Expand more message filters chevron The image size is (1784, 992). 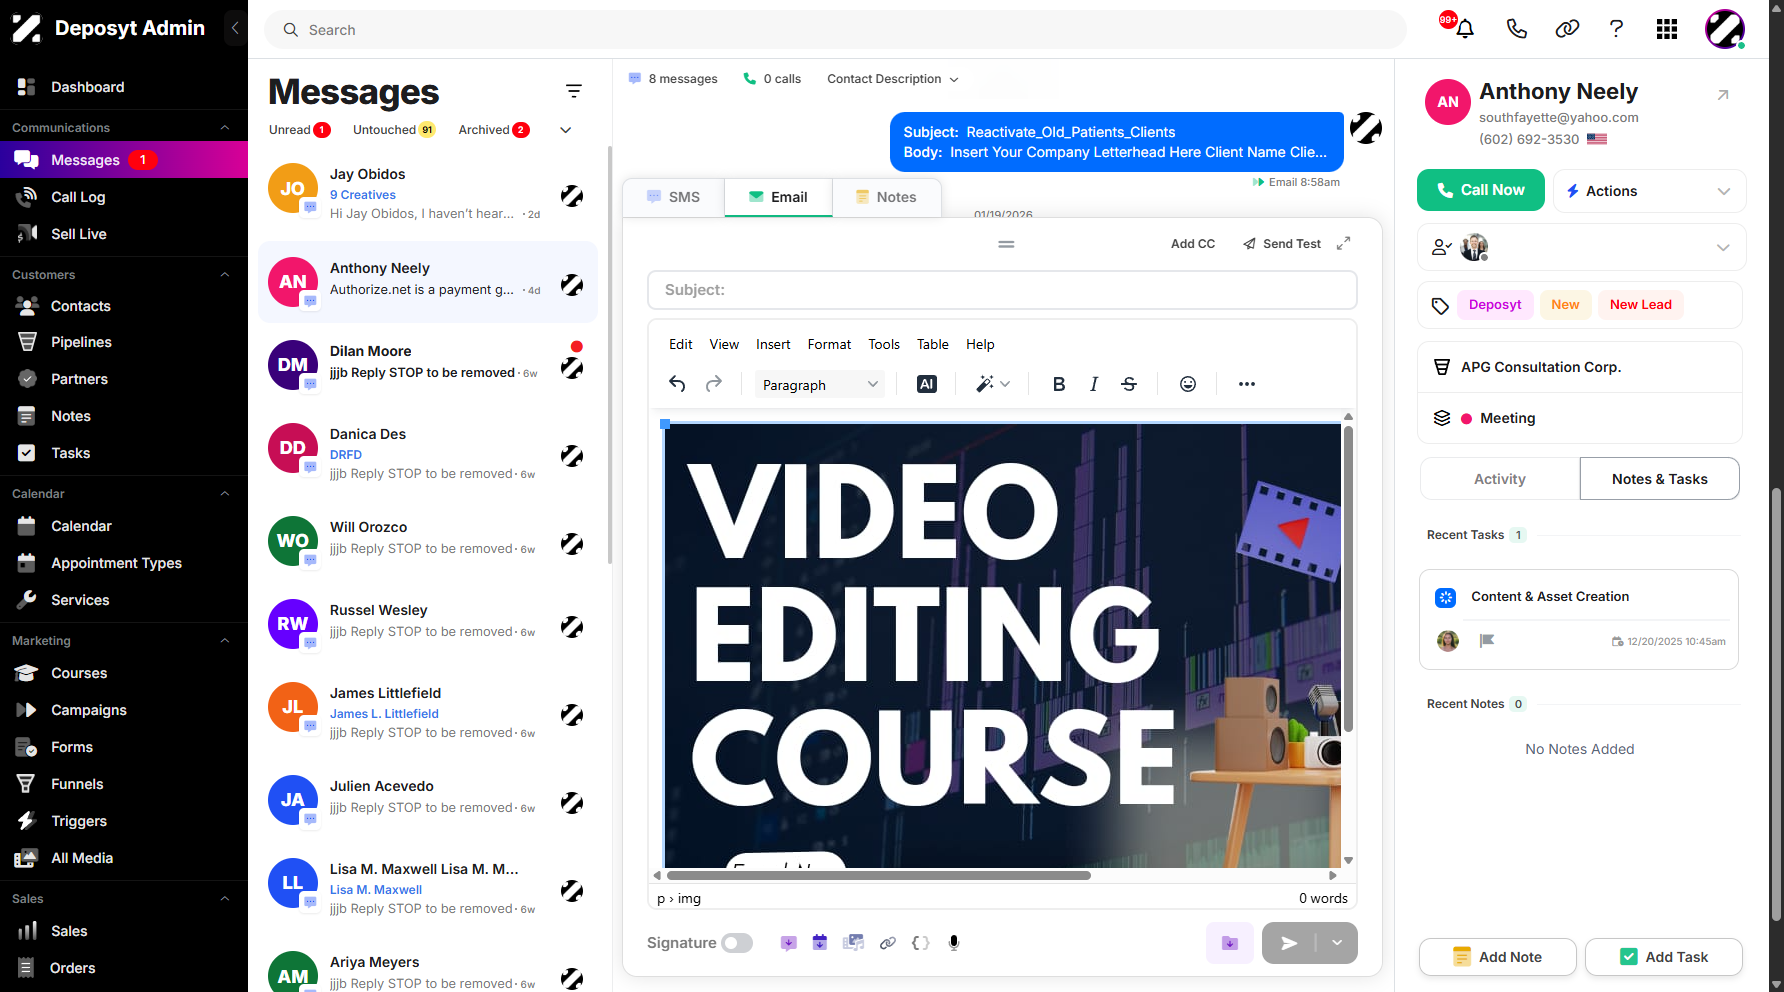click(x=566, y=130)
